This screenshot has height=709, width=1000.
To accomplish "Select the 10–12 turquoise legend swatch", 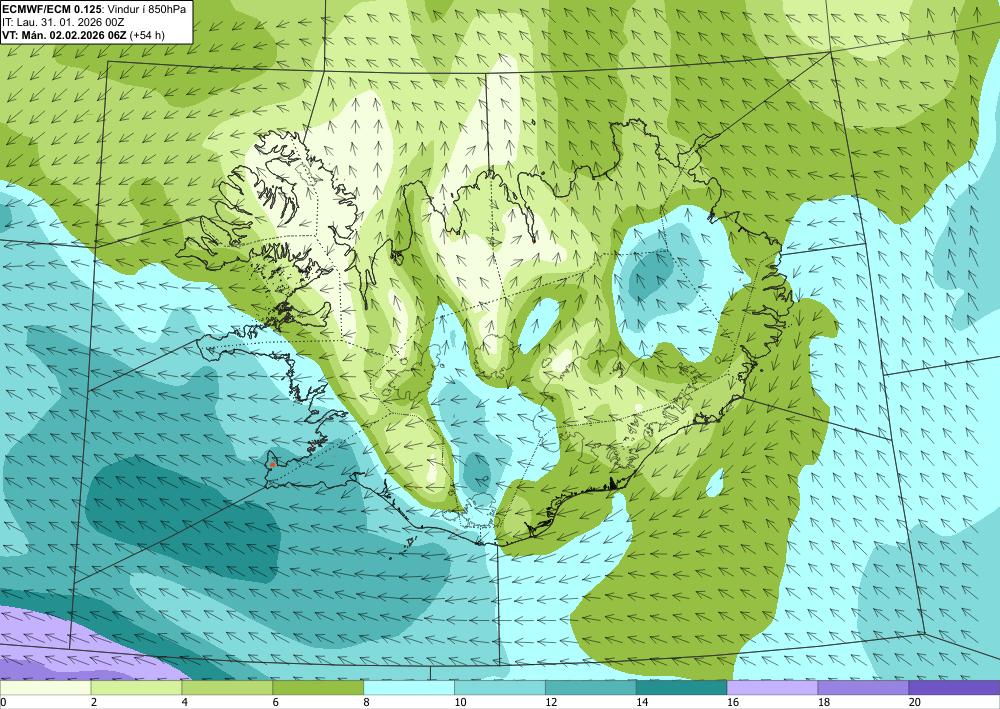I will tap(500, 688).
